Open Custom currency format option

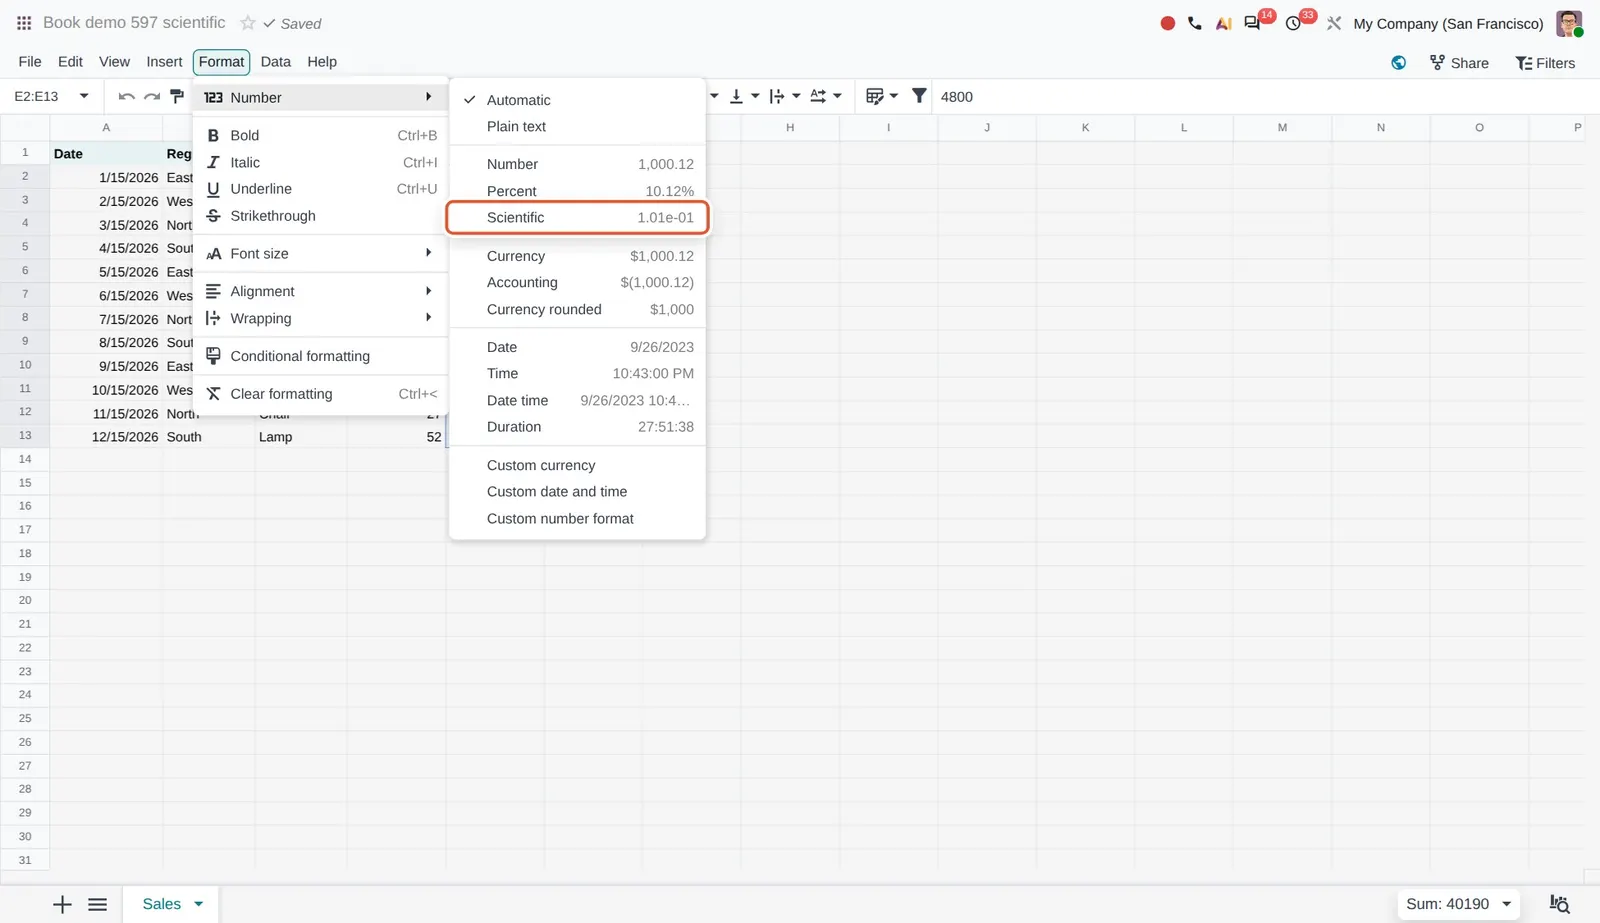coord(577,465)
